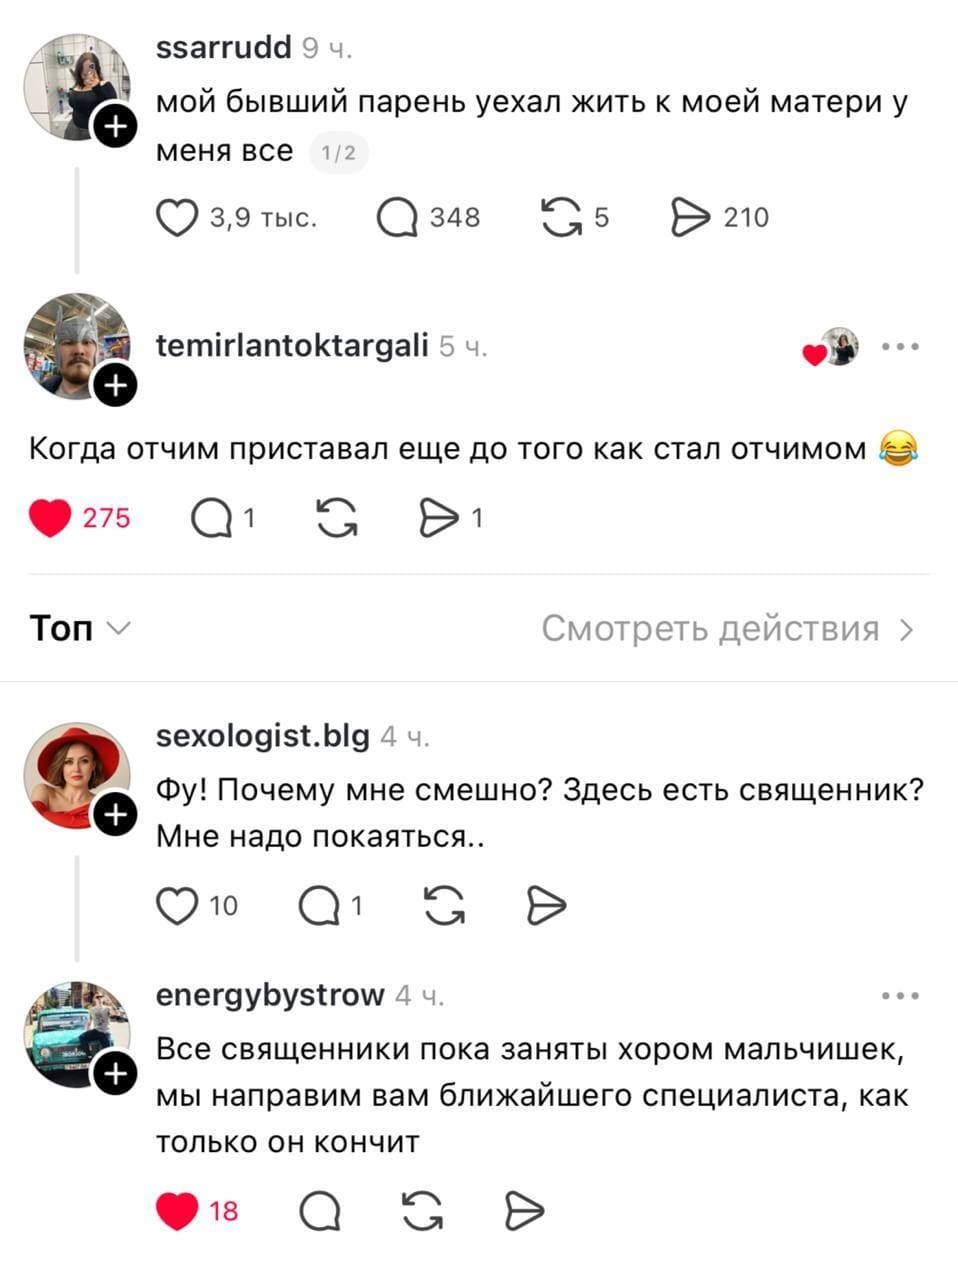Open ssarrudd's profile by clicking the username
The image size is (958, 1264).
point(222,46)
